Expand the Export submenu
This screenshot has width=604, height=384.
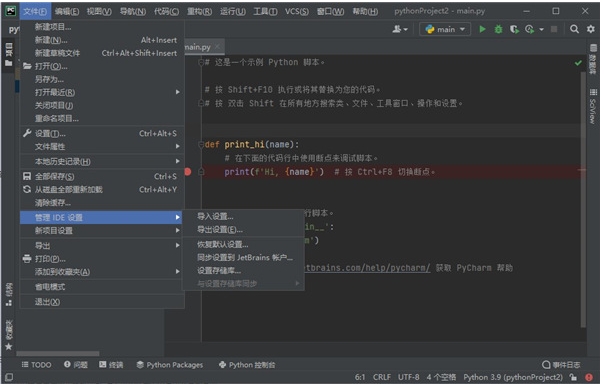coord(102,245)
